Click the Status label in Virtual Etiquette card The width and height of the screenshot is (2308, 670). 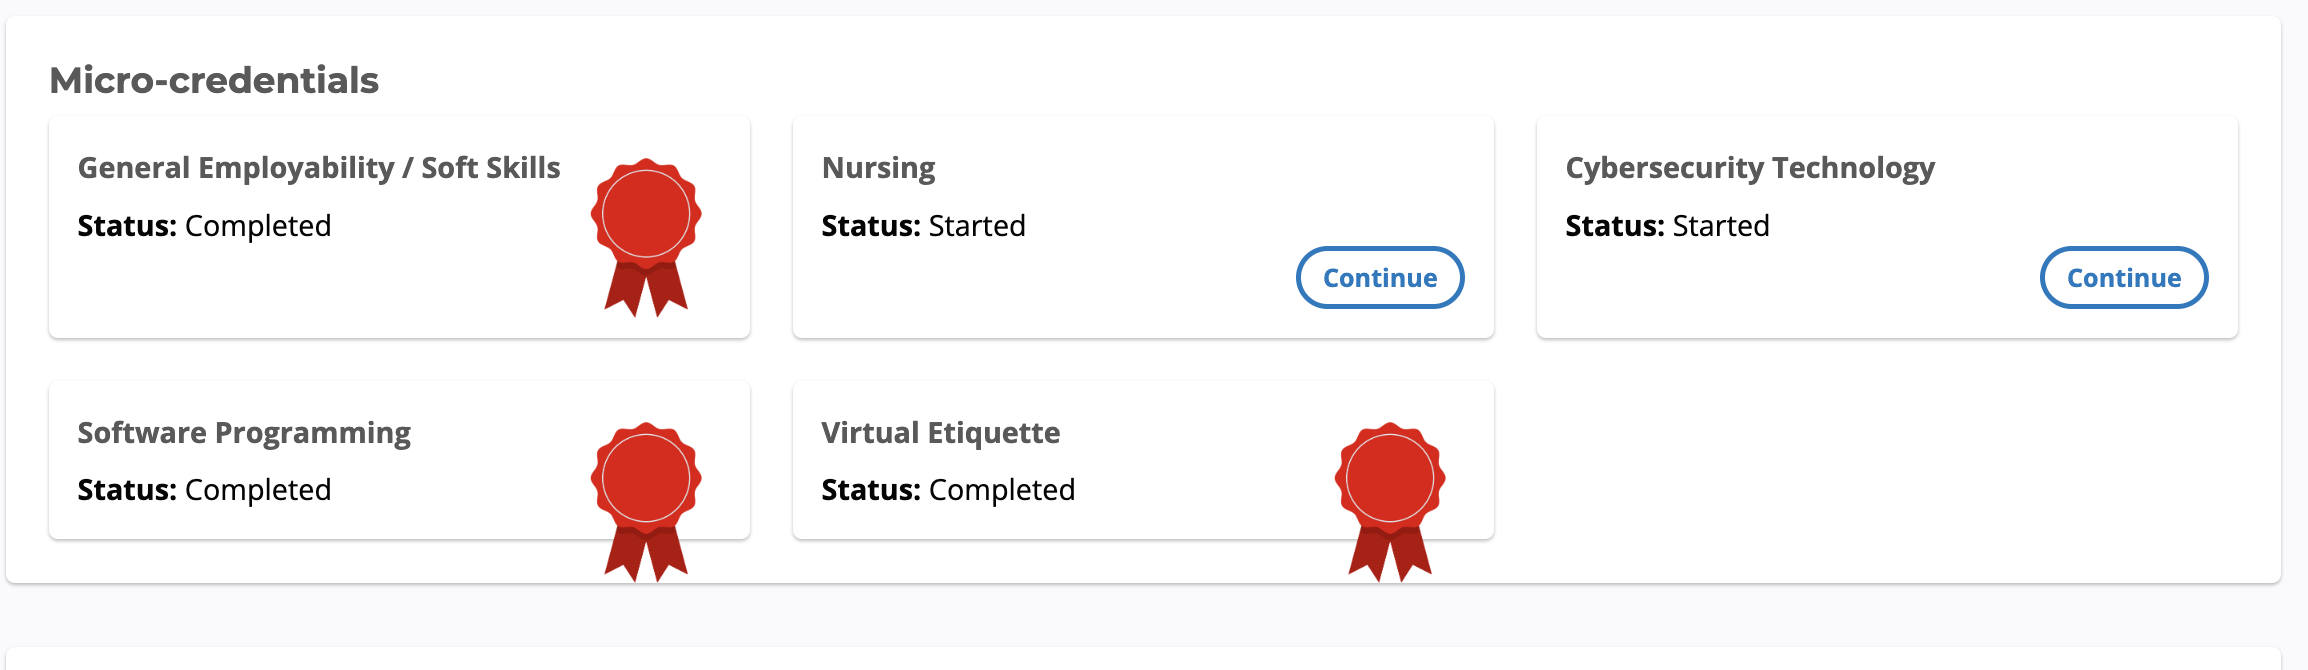tap(870, 490)
